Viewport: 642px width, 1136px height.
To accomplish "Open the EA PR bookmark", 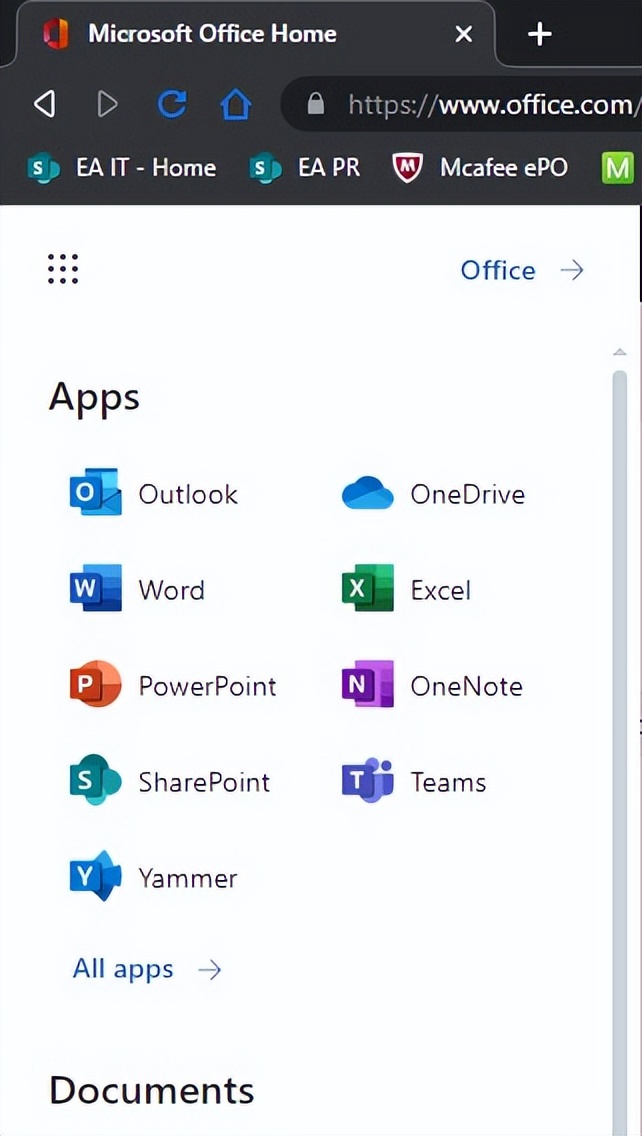I will click(304, 168).
